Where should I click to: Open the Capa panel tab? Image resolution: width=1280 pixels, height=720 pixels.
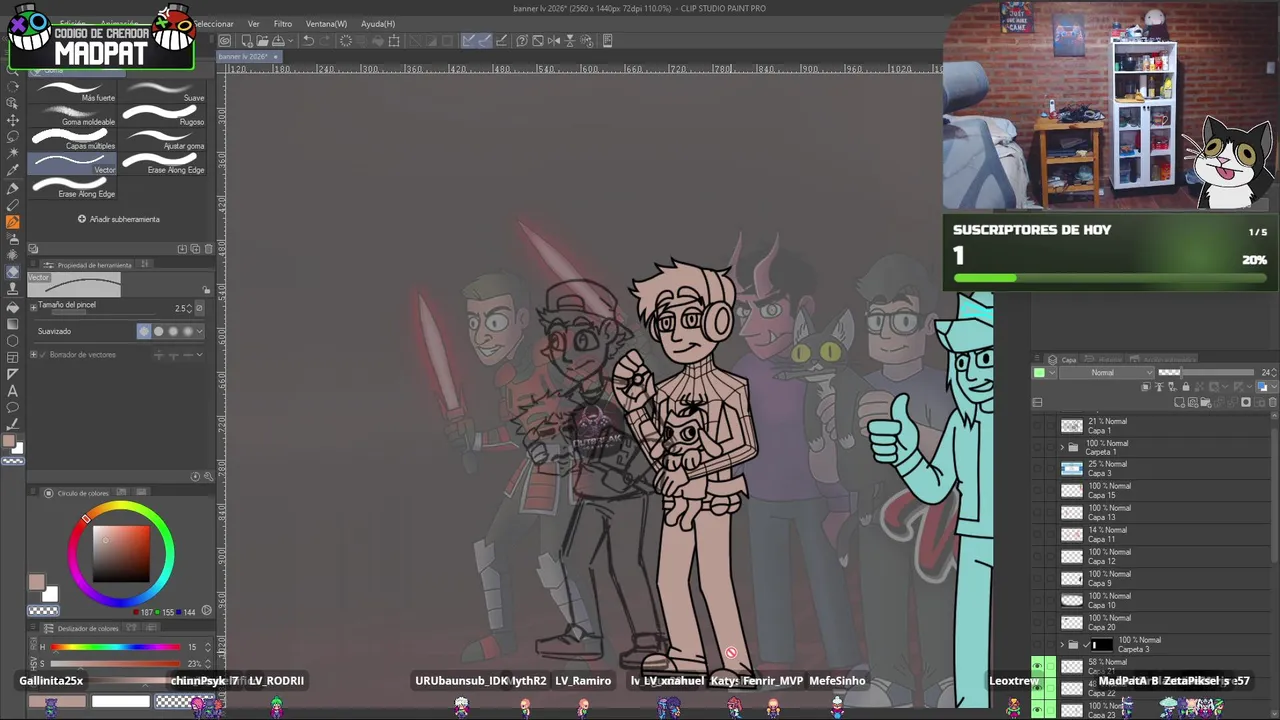pos(1063,360)
